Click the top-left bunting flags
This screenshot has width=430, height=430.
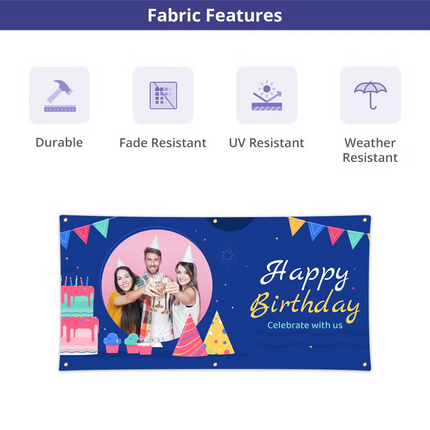85,233
